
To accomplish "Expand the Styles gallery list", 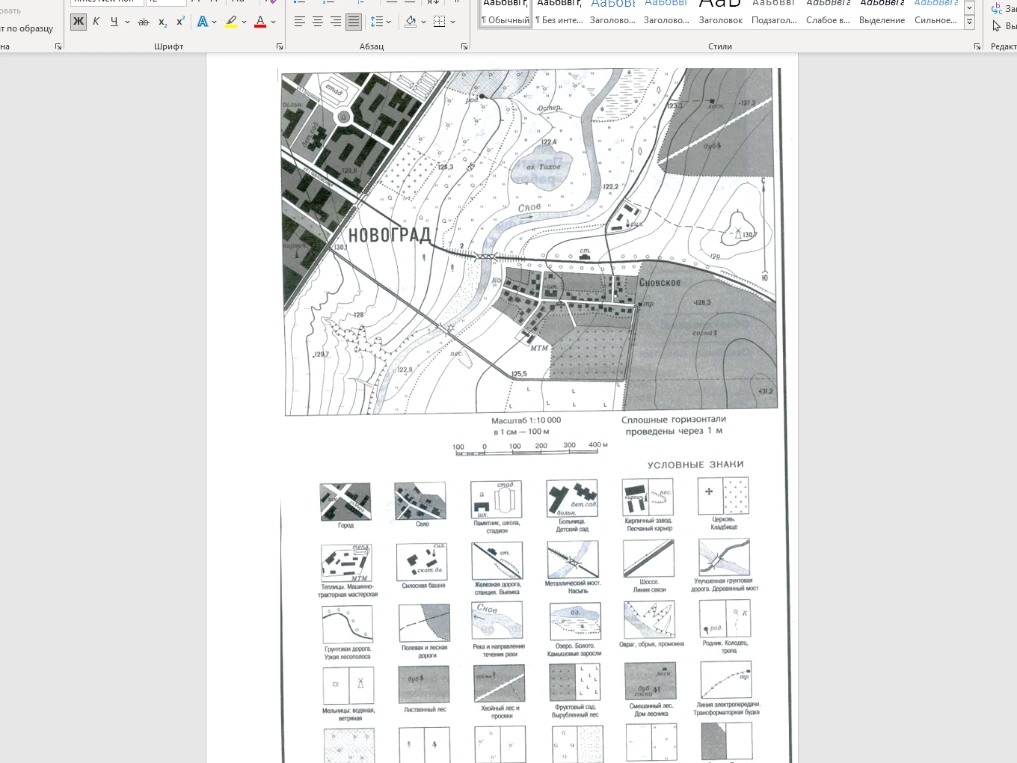I will [x=969, y=22].
